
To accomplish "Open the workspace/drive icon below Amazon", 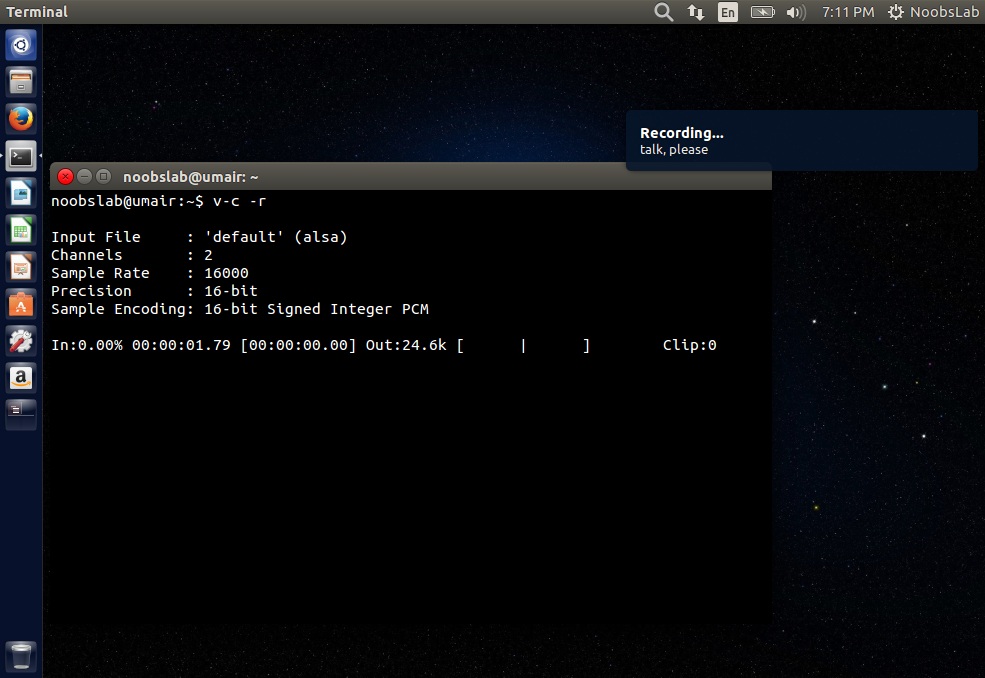I will [x=21, y=415].
